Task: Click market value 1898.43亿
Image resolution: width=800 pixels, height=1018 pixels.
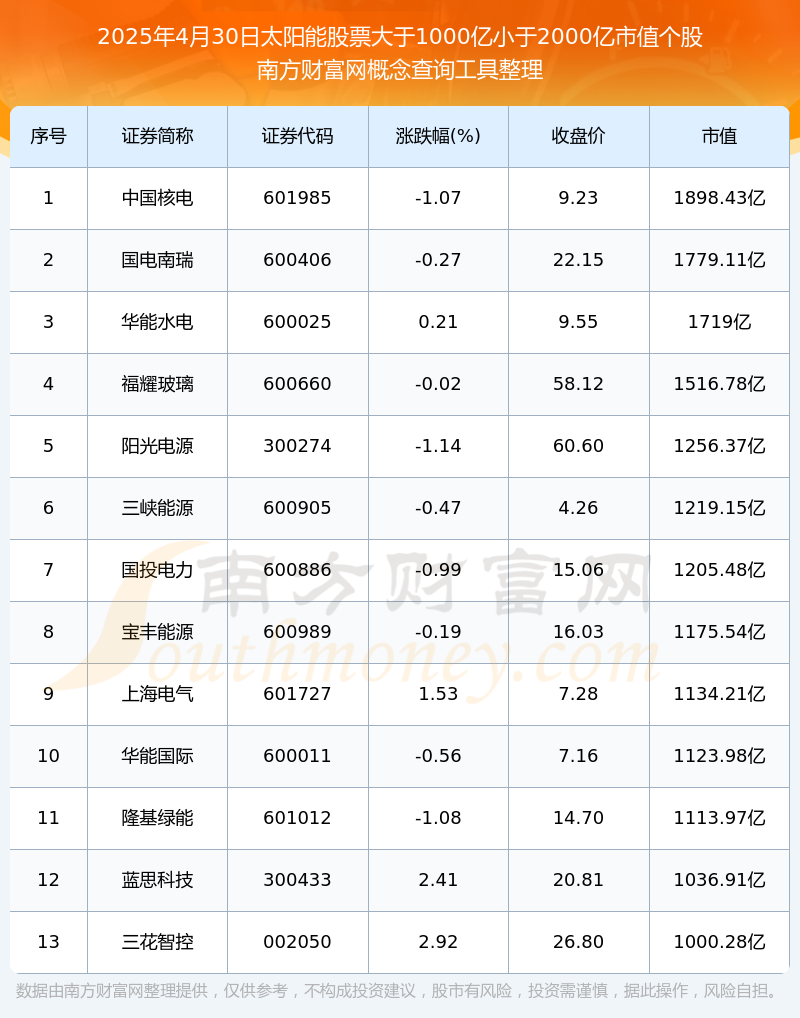Action: point(719,198)
